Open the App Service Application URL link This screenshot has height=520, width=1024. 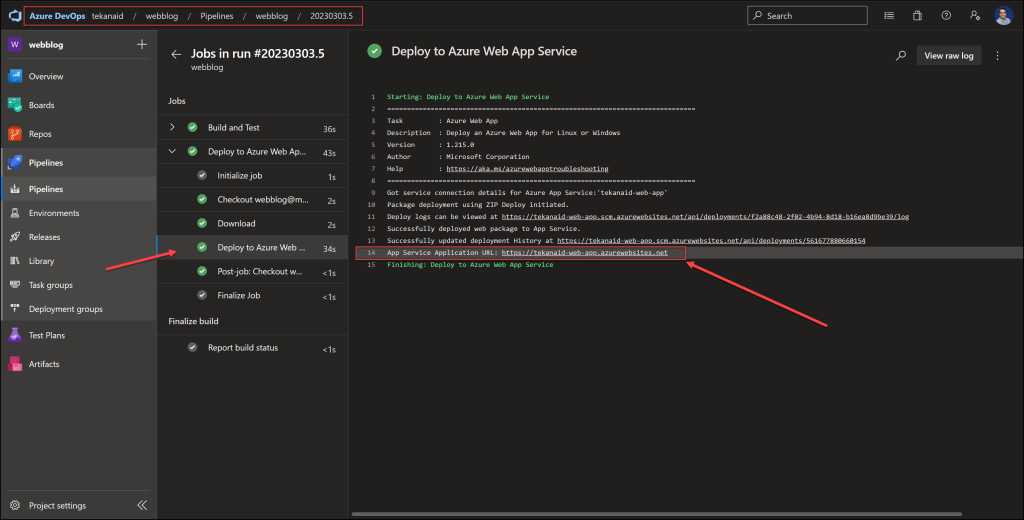pyautogui.click(x=584, y=252)
